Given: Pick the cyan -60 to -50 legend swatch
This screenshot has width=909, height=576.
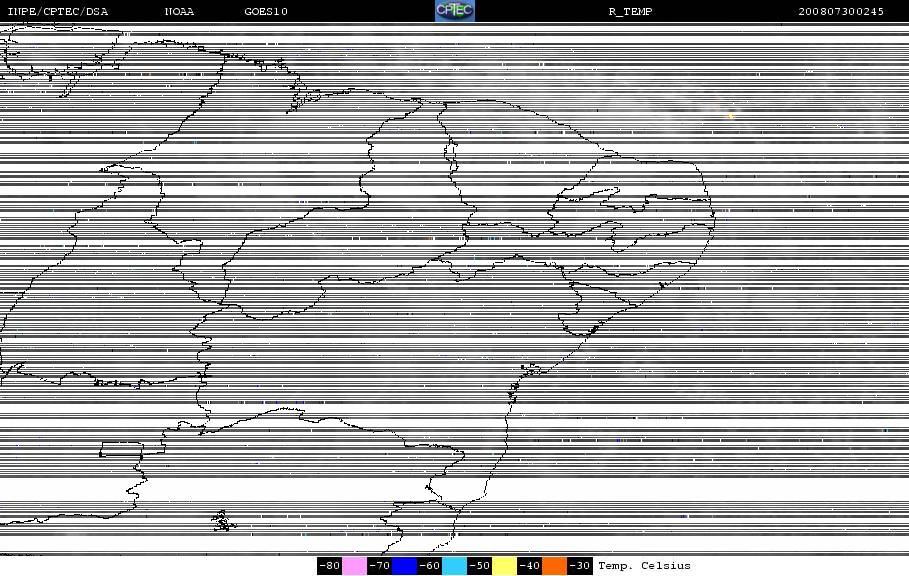Looking at the screenshot, I should click(454, 566).
